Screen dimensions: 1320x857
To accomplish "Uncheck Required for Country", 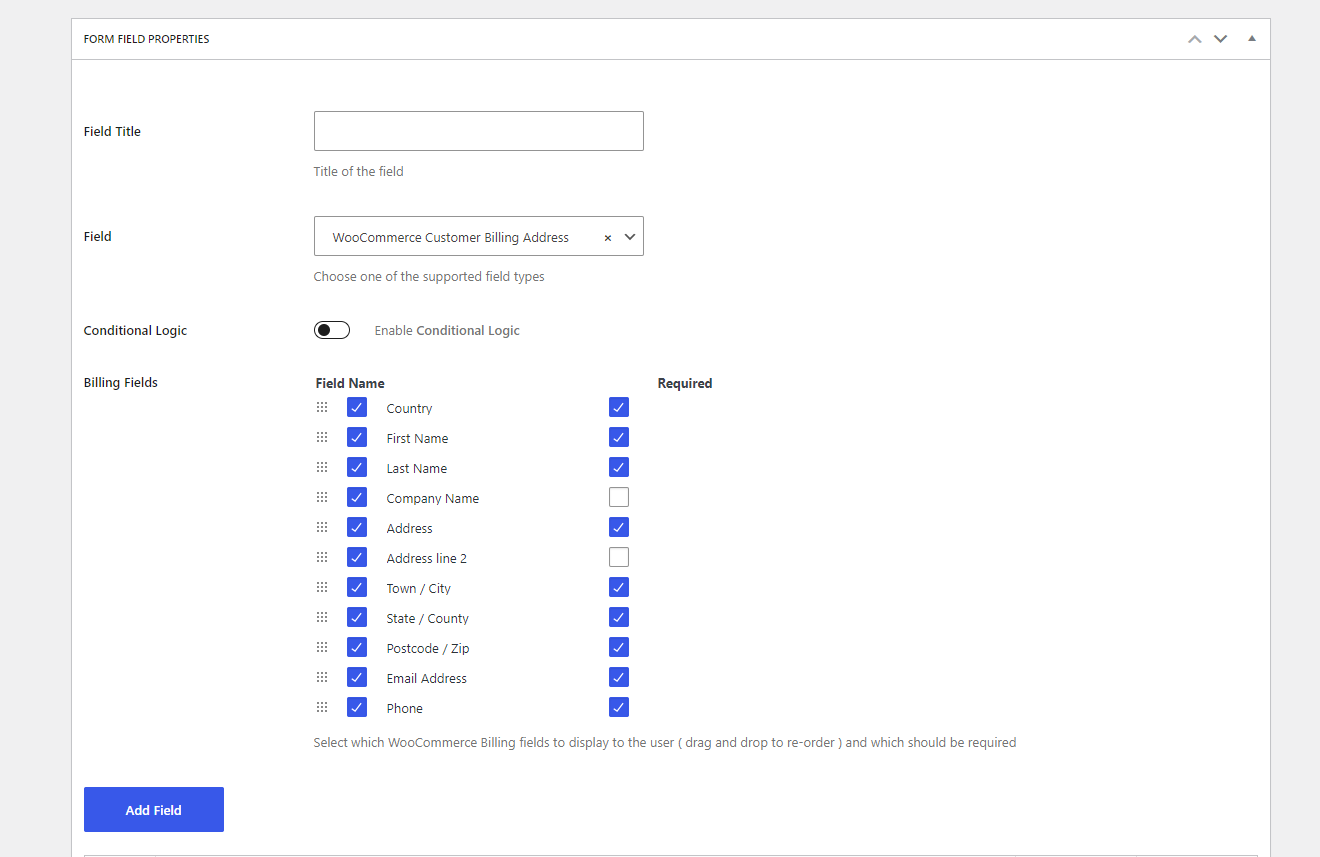I will (619, 407).
